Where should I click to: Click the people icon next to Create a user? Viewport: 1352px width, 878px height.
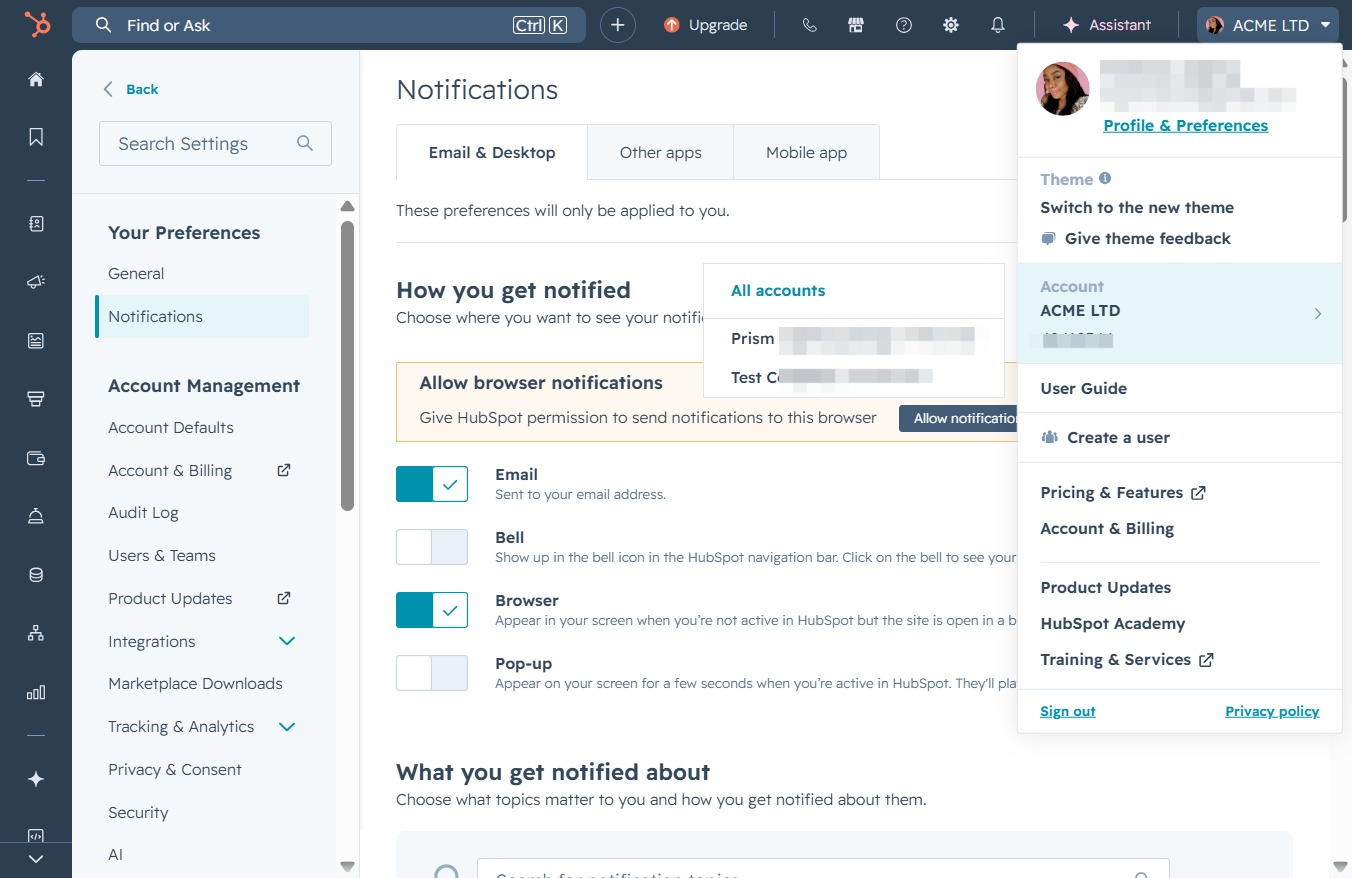[x=1049, y=437]
